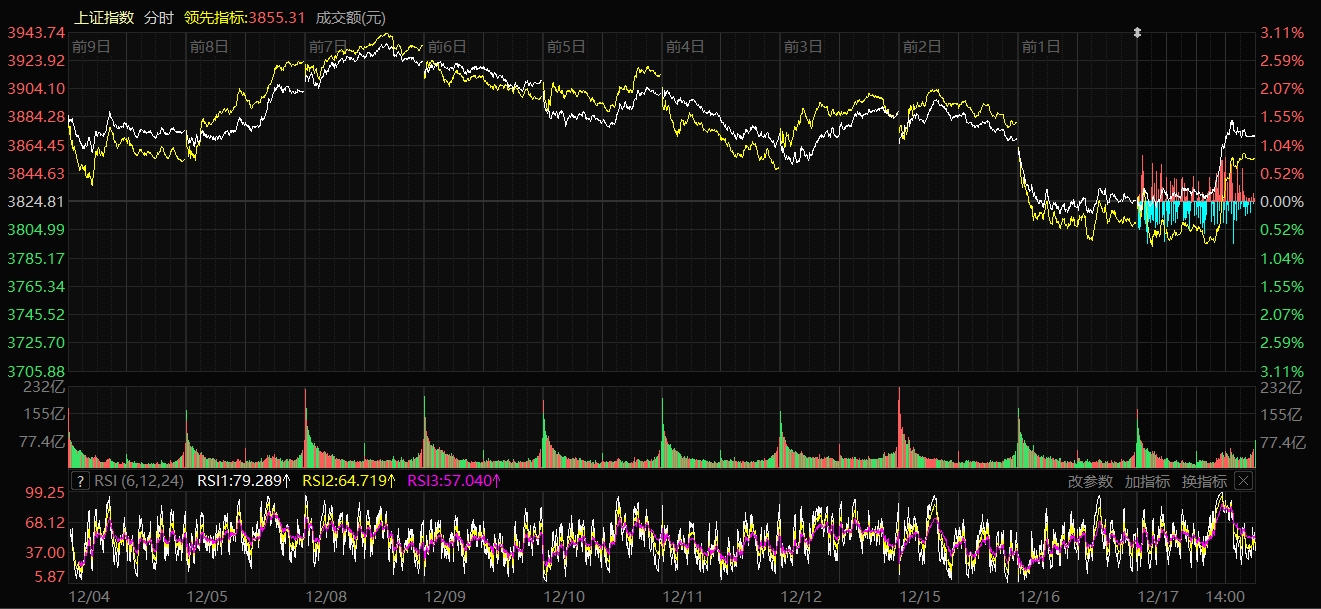This screenshot has width=1321, height=609.
Task: Click the panel resize arrow above 12/17
Action: [x=1137, y=33]
